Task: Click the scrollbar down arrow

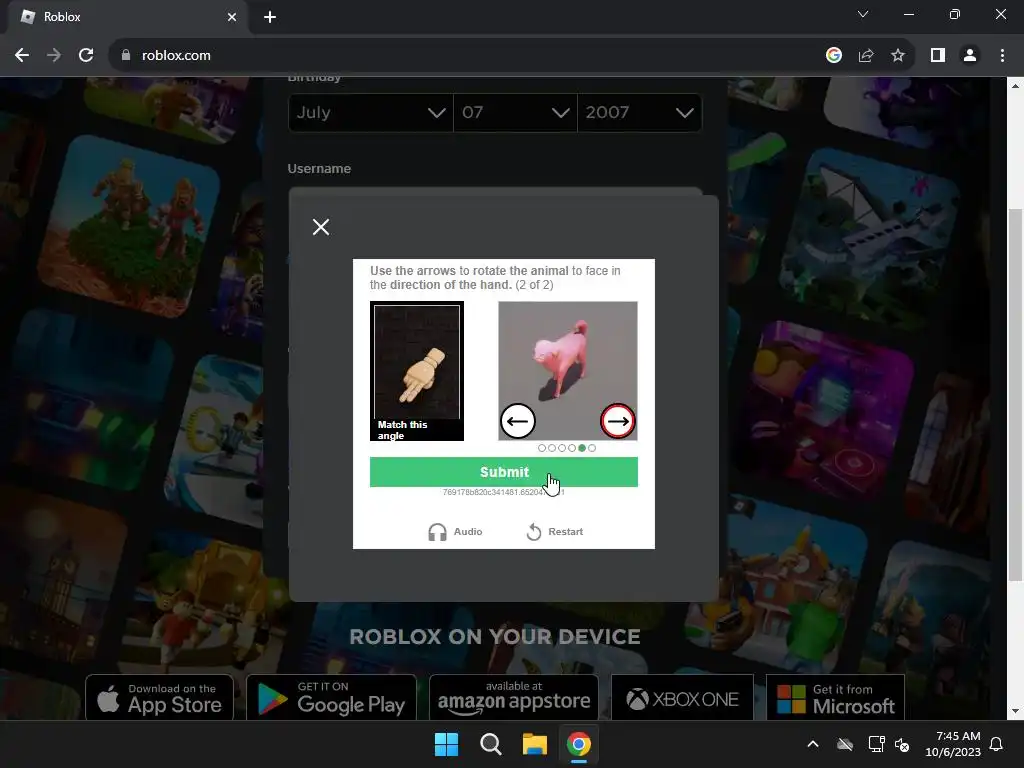Action: pyautogui.click(x=1015, y=711)
